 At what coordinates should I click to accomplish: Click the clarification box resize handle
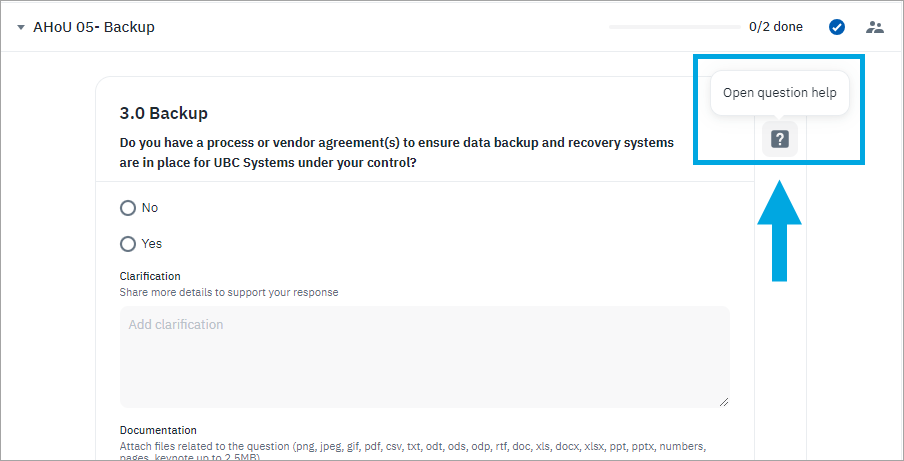point(722,400)
